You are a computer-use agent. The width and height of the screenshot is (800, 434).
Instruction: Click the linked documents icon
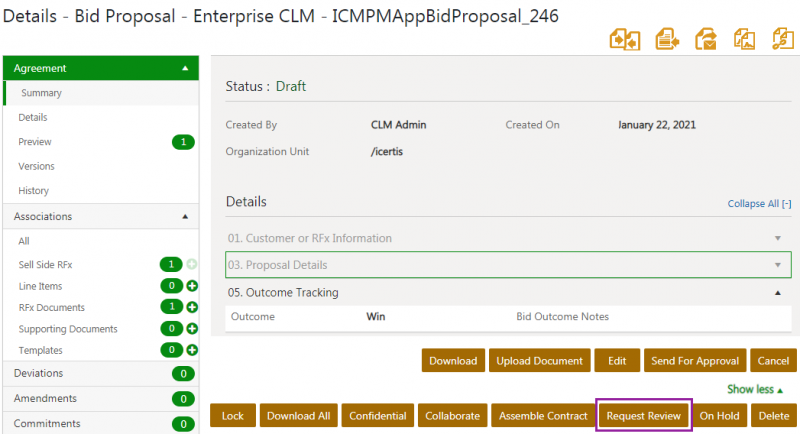pos(783,39)
